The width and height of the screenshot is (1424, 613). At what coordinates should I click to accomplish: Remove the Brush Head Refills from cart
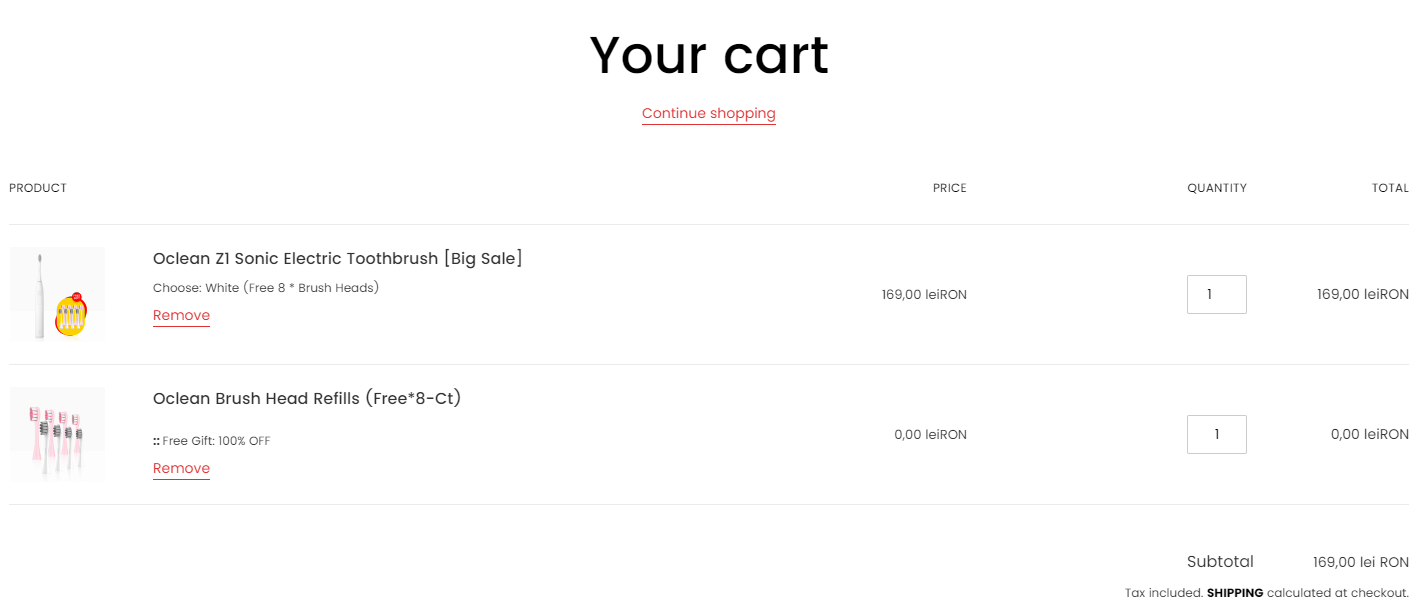click(x=181, y=468)
